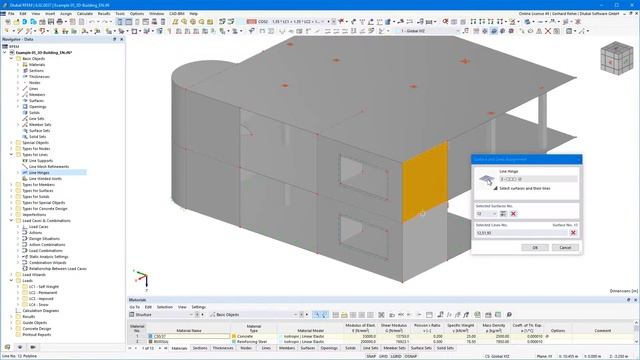The height and width of the screenshot is (360, 640).
Task: Click the Navigator Display eye icon
Action: click(x=20, y=347)
